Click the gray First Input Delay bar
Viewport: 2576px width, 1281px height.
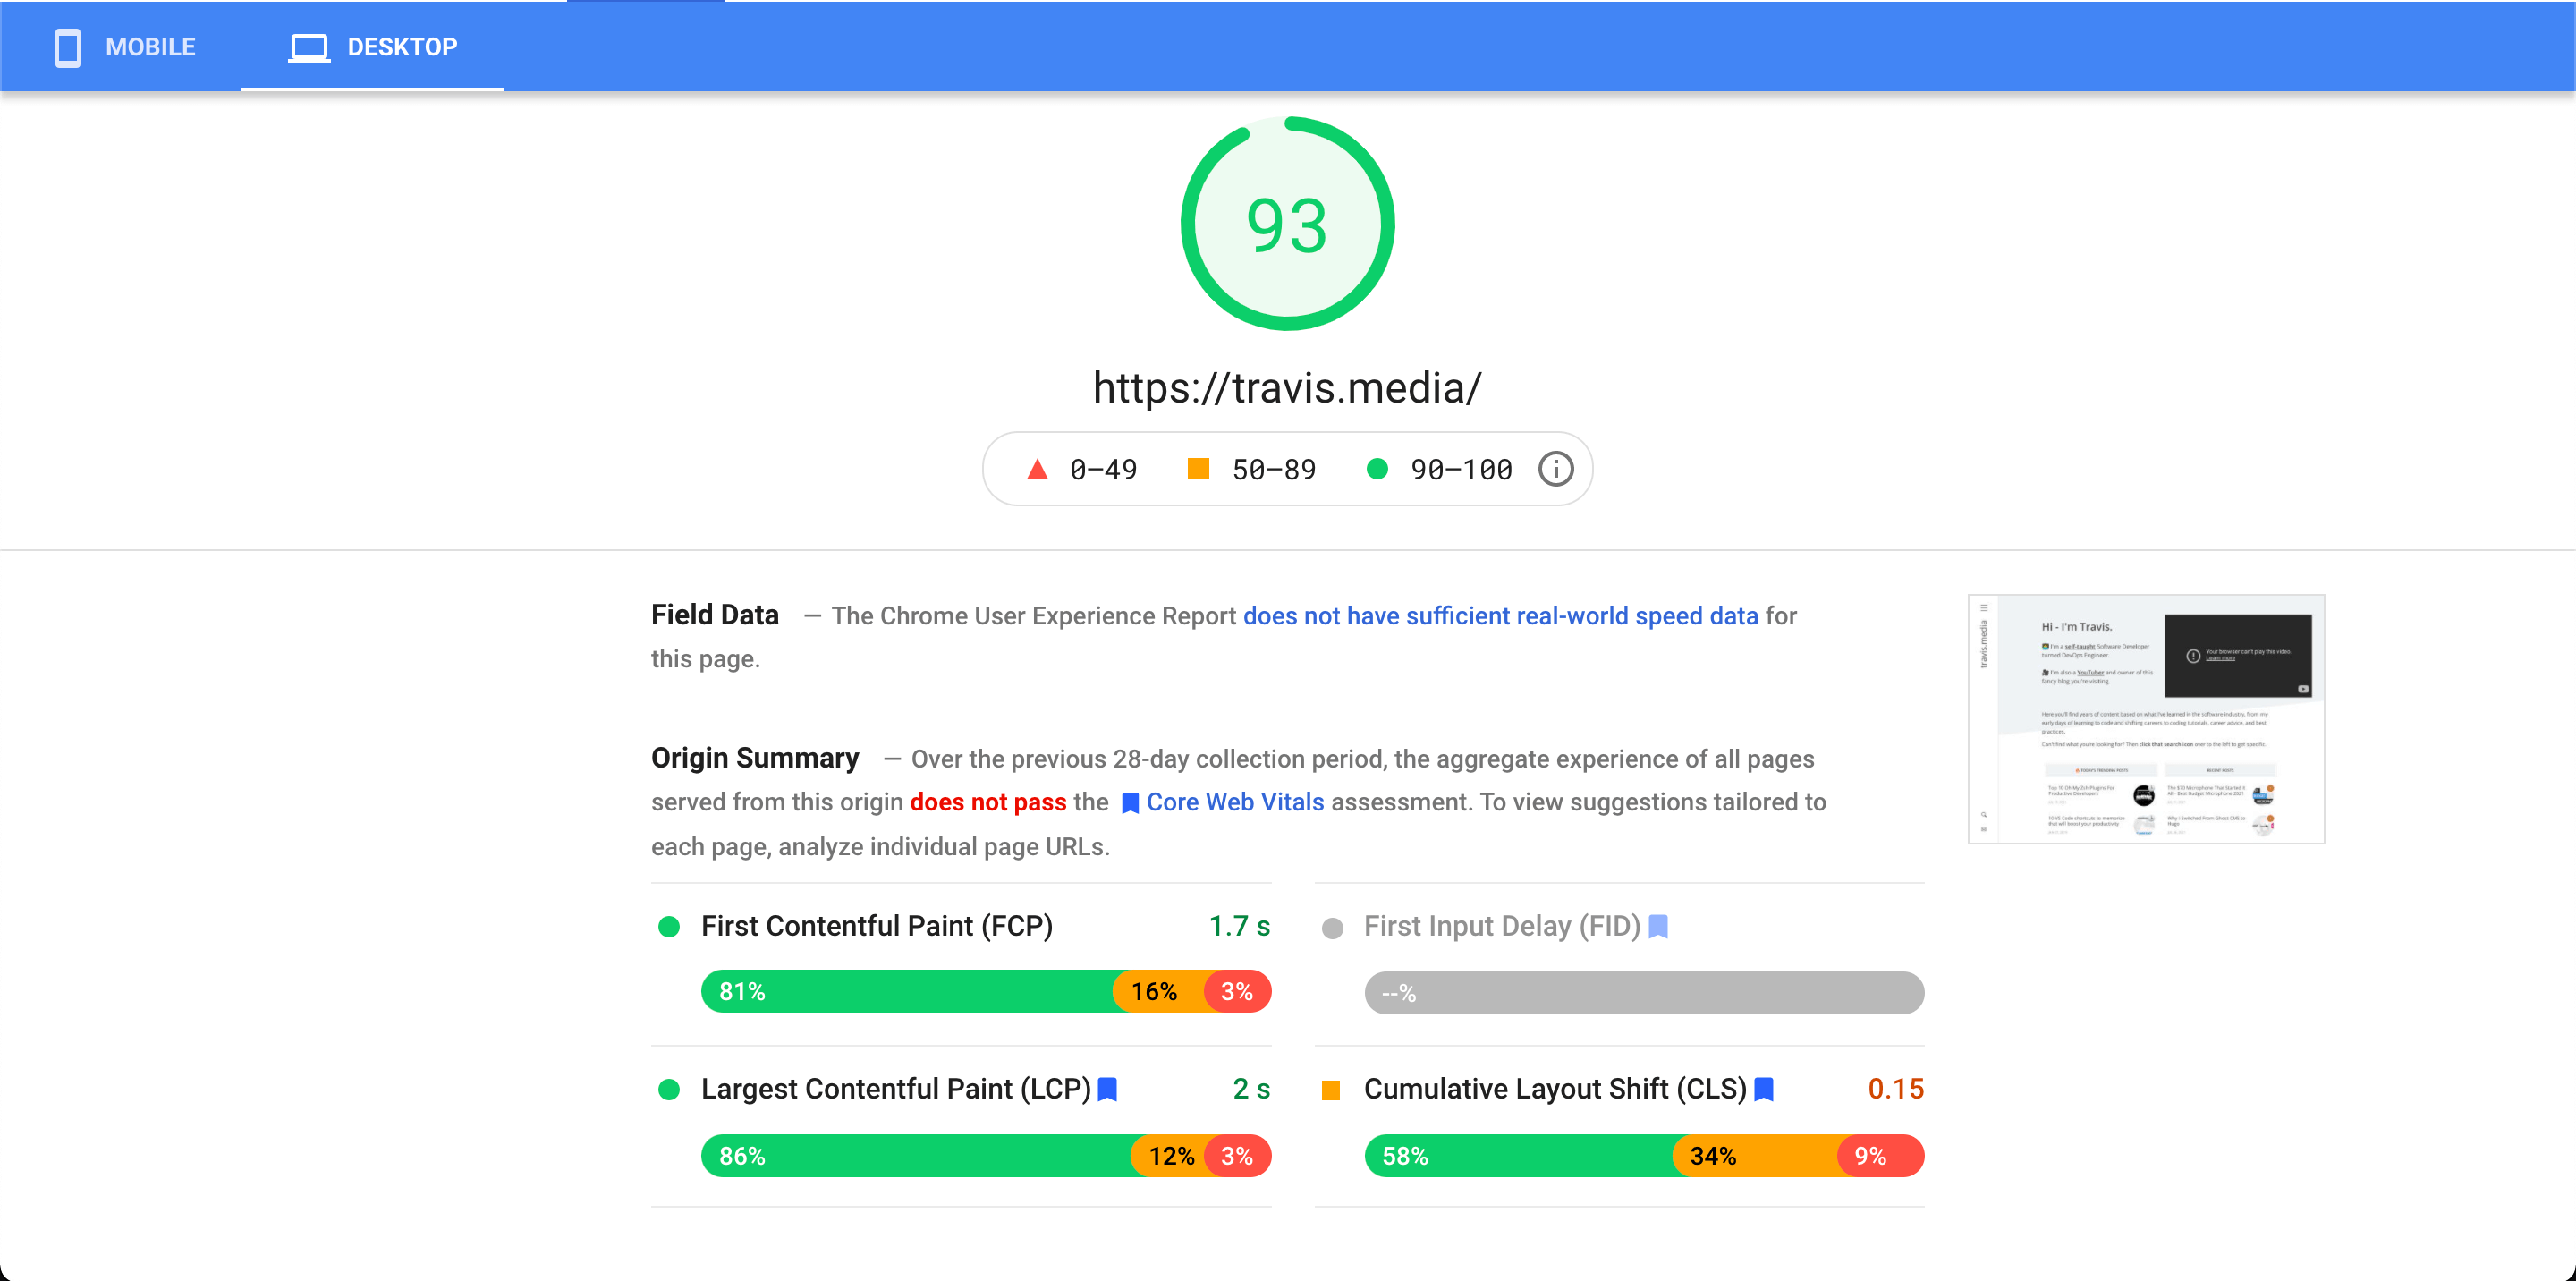1644,993
